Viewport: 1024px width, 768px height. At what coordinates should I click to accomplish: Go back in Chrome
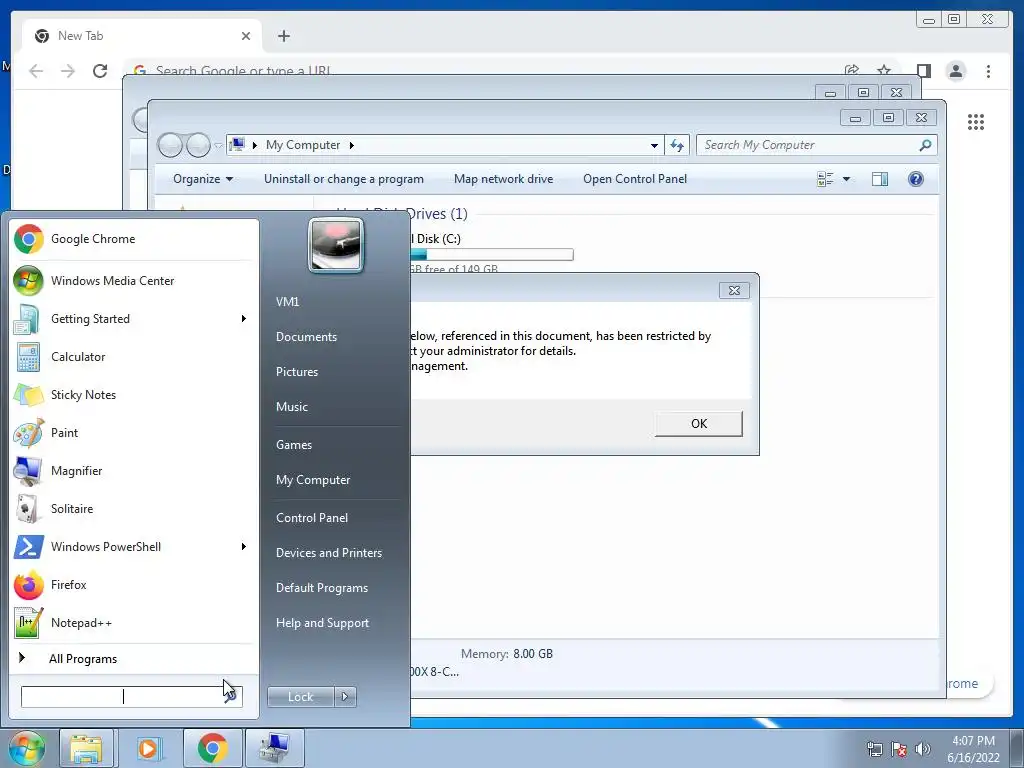(x=36, y=71)
